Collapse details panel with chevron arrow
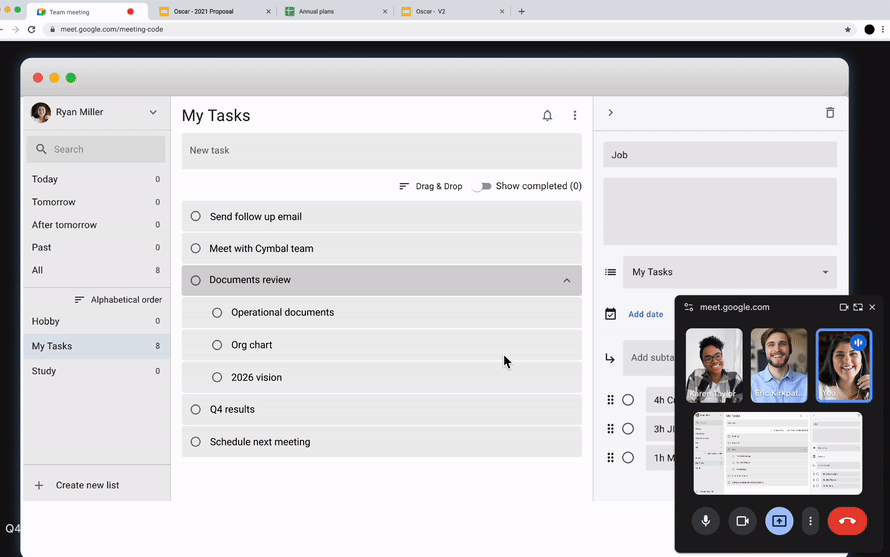Viewport: 890px width, 557px height. point(611,113)
